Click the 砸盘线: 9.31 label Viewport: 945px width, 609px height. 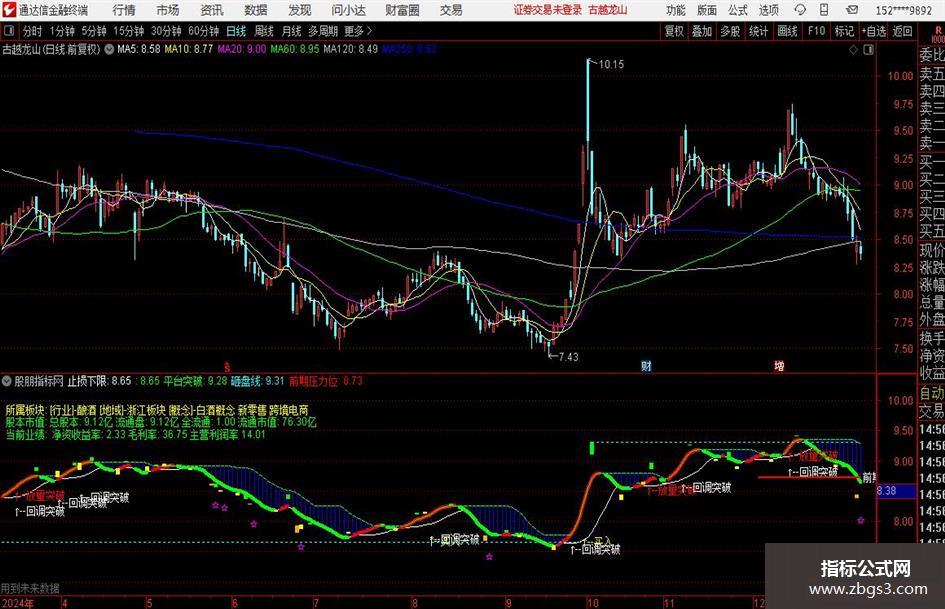(x=257, y=381)
